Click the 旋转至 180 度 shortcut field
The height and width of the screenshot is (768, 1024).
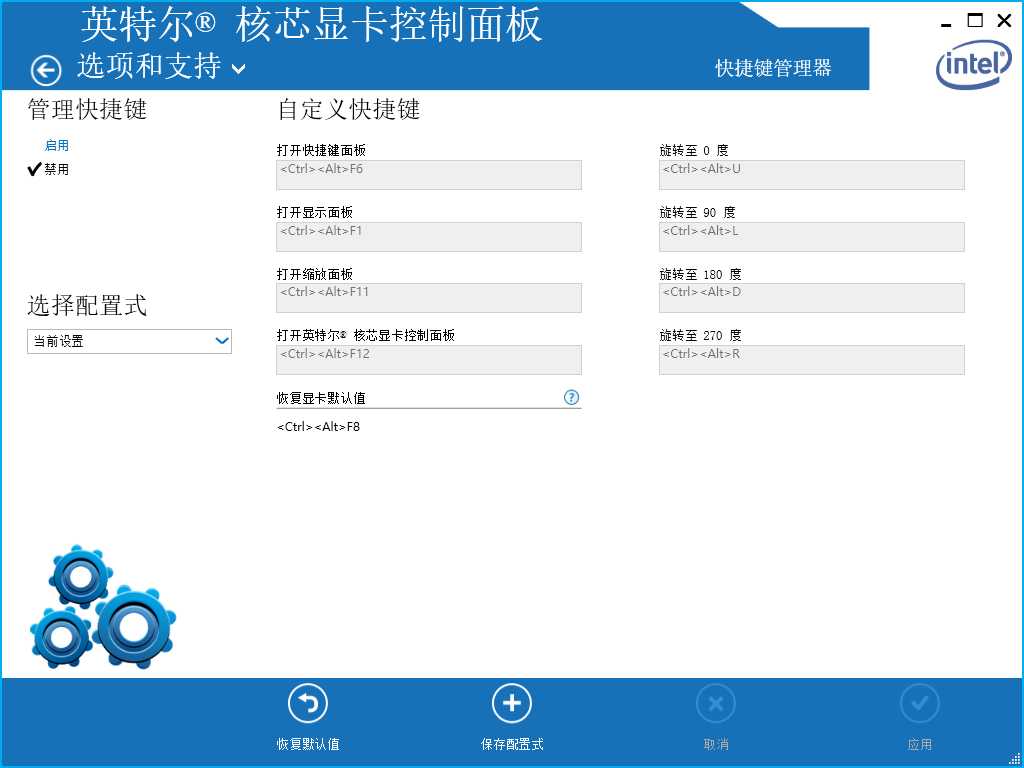(812, 298)
